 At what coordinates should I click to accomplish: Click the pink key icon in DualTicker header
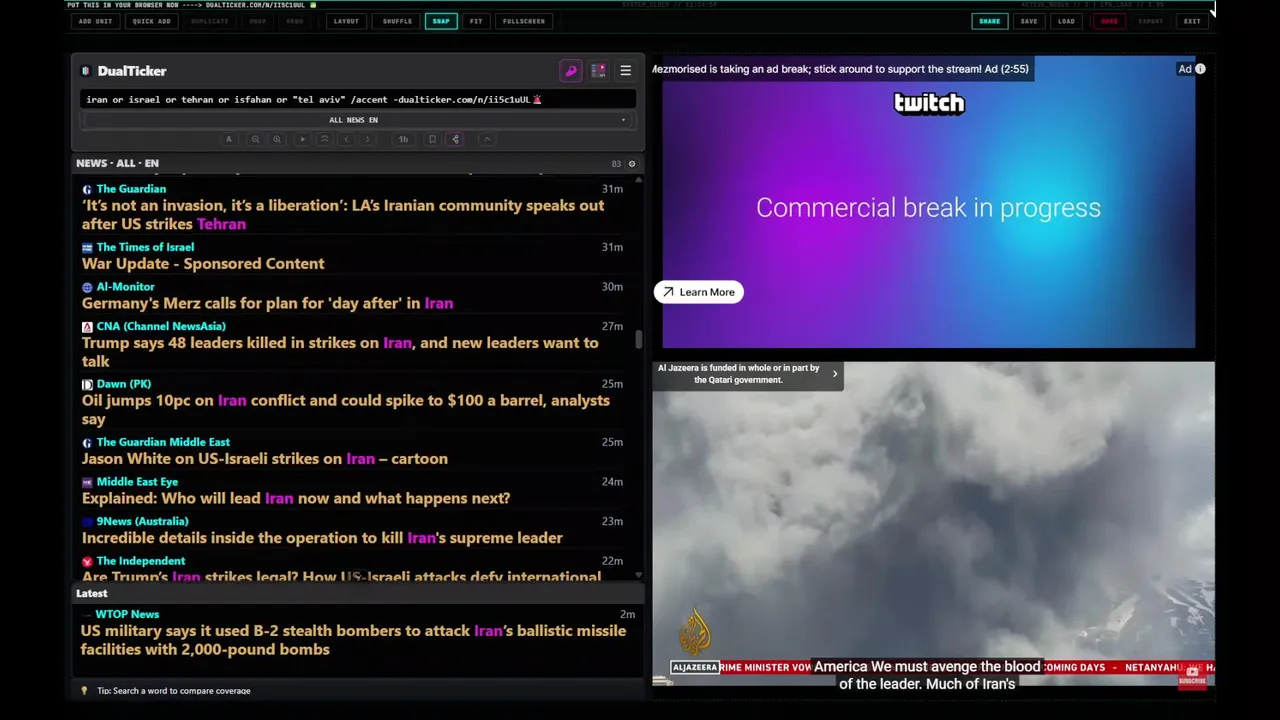pos(571,71)
